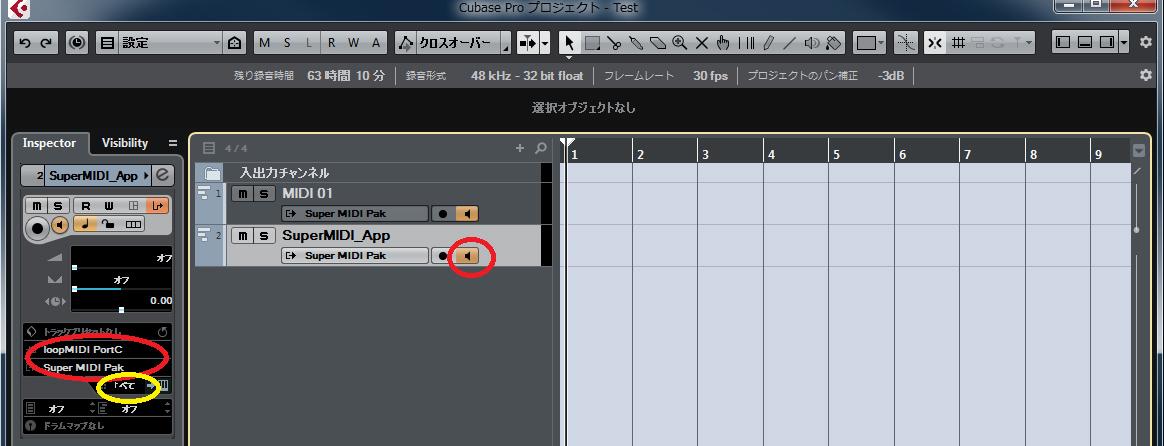Open the loopMIDI PortC input routing
This screenshot has width=1164, height=446.
97,350
